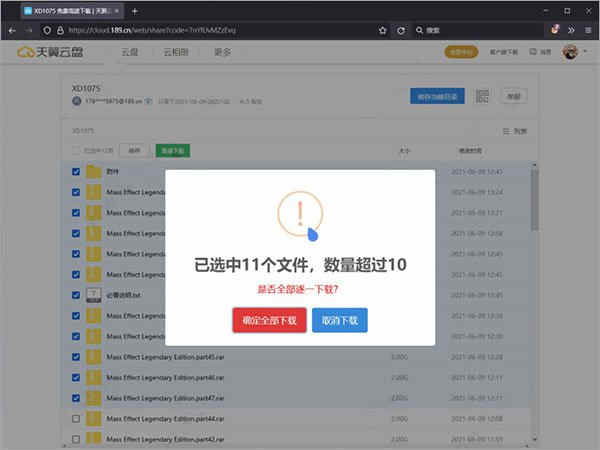Open the Firefox hamburger menu
This screenshot has width=600, height=450.
click(x=585, y=30)
